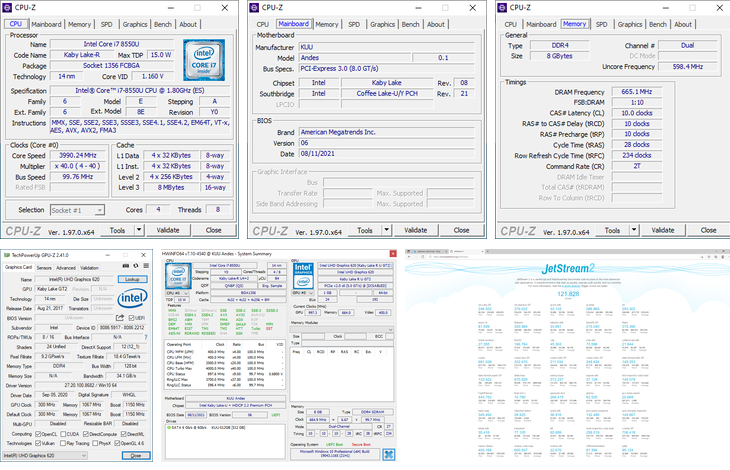Open the CPU #0 dropdown in HWiNFO
Viewport: 730px width, 470px height.
(x=177, y=293)
